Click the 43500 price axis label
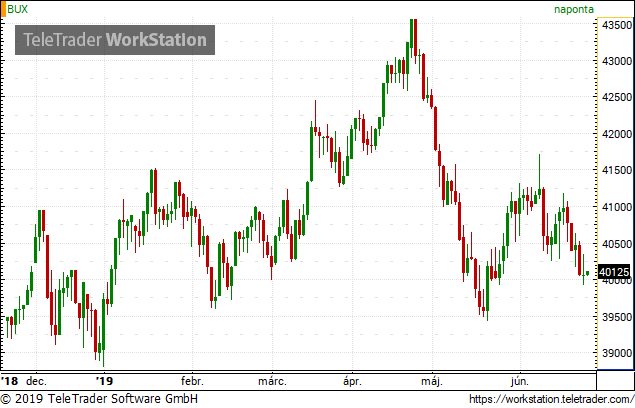635x408 pixels. coord(617,25)
